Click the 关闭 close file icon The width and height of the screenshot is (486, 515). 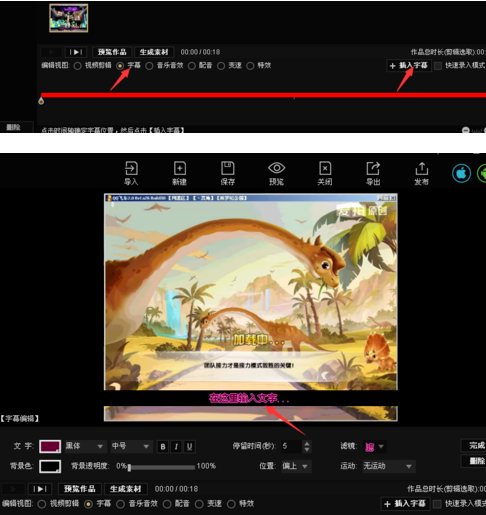point(325,173)
